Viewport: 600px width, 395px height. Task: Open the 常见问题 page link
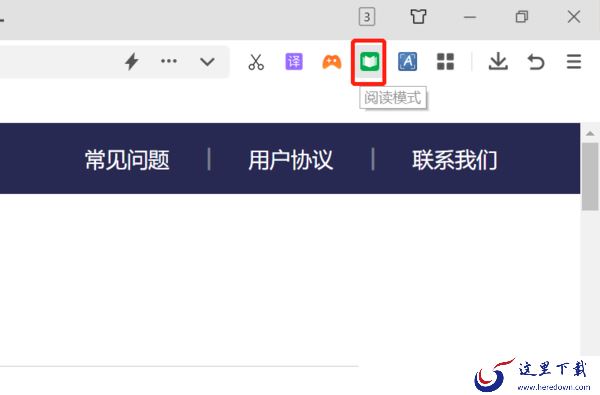(127, 160)
